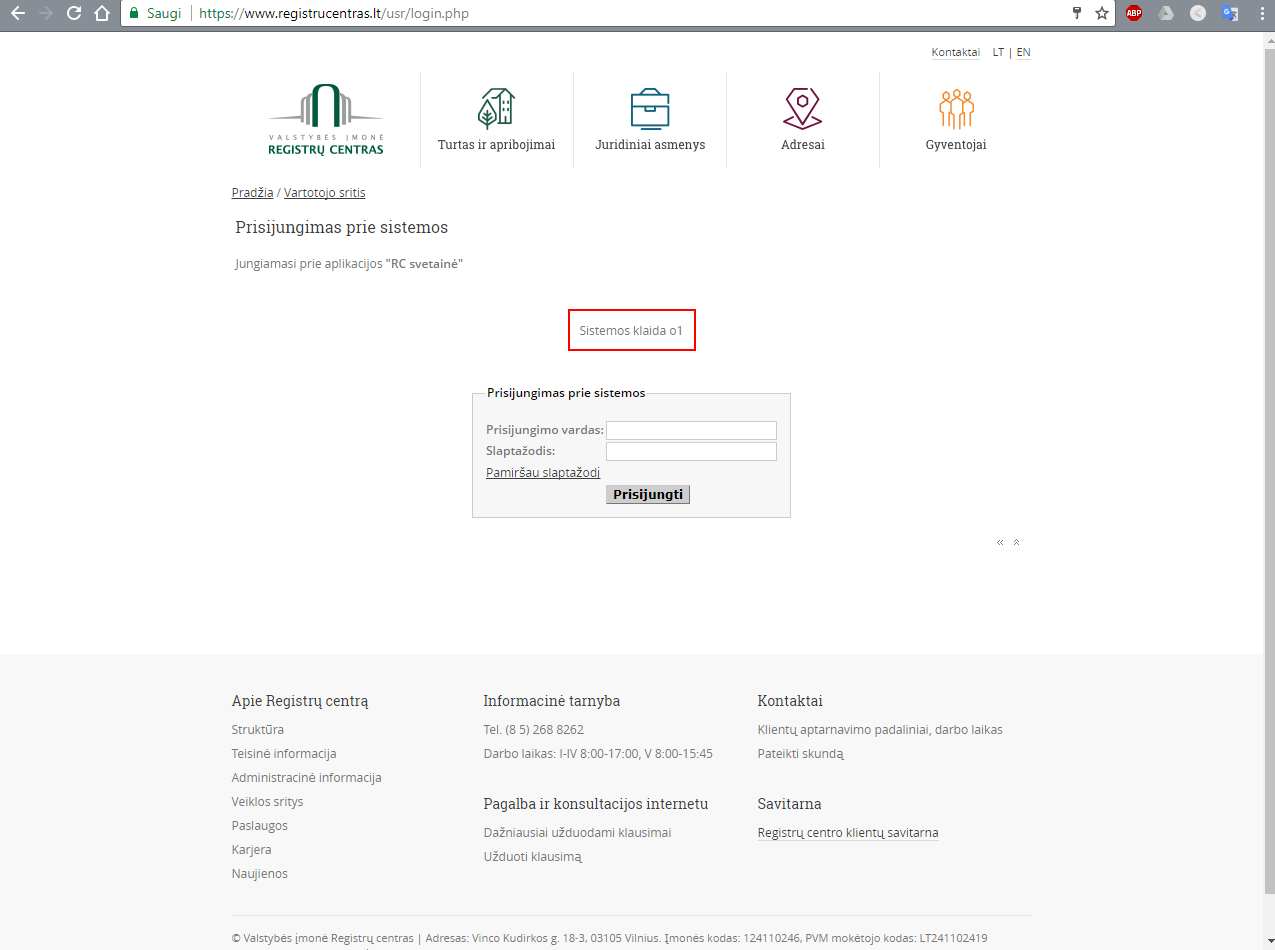
Task: Switch the site language to LT
Action: point(999,52)
